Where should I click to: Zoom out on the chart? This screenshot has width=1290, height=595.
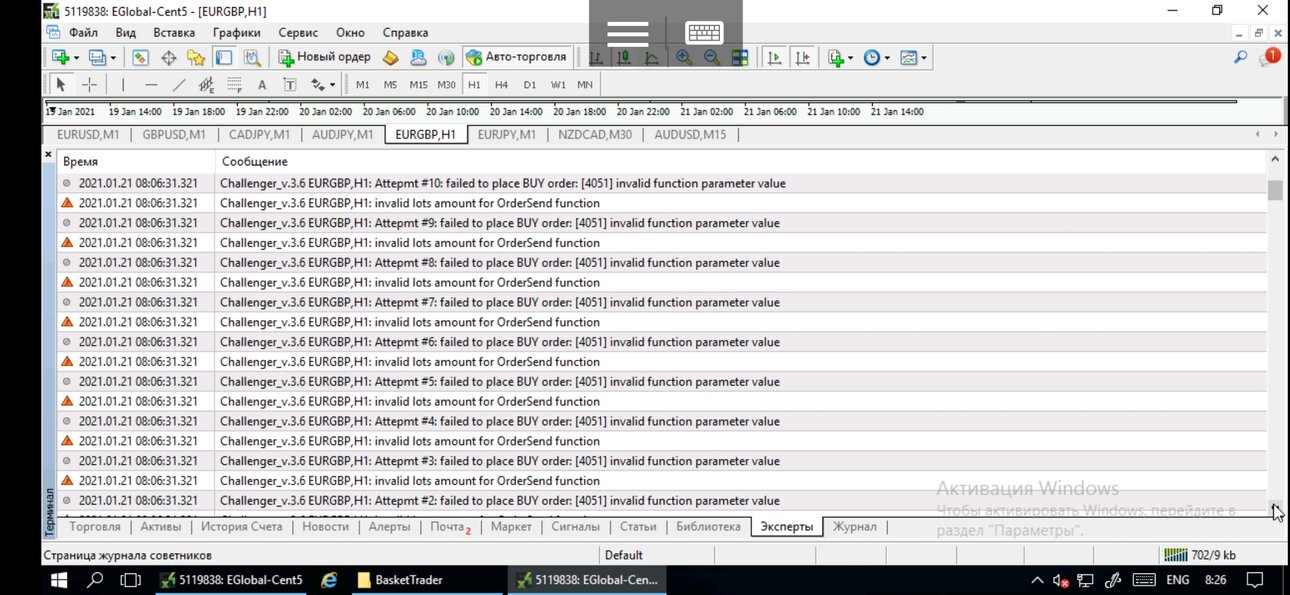(x=712, y=58)
